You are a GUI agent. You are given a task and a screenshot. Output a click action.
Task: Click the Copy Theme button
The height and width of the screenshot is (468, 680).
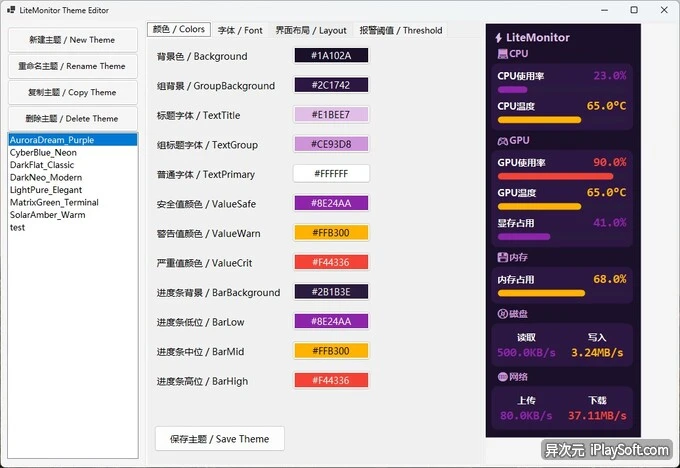point(73,92)
